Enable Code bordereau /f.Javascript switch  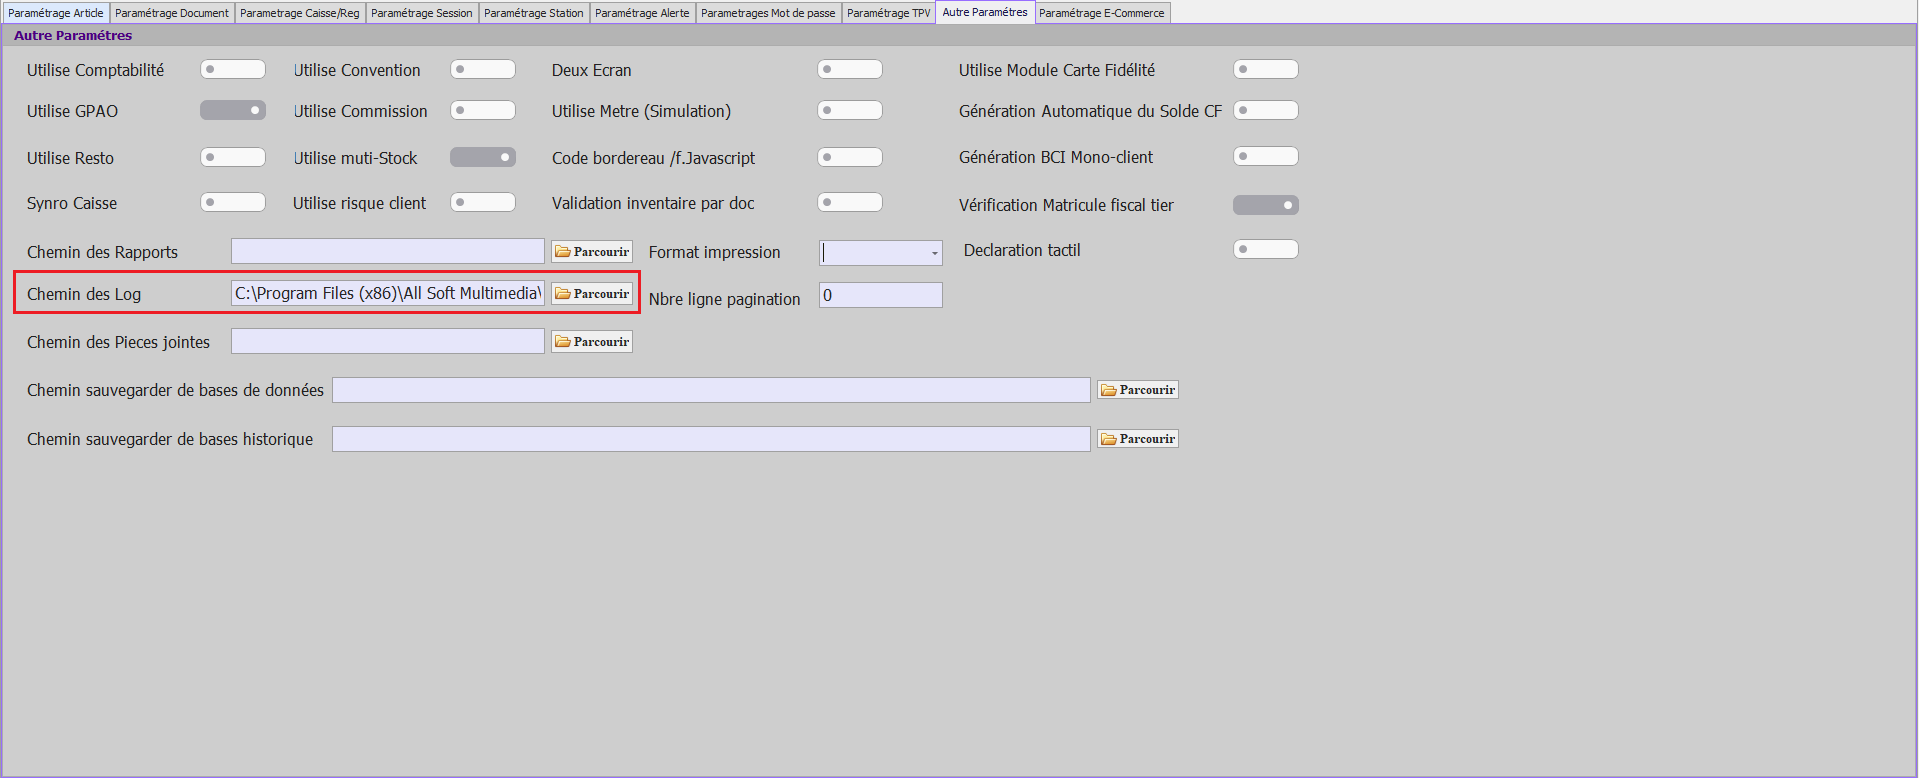[x=850, y=157]
